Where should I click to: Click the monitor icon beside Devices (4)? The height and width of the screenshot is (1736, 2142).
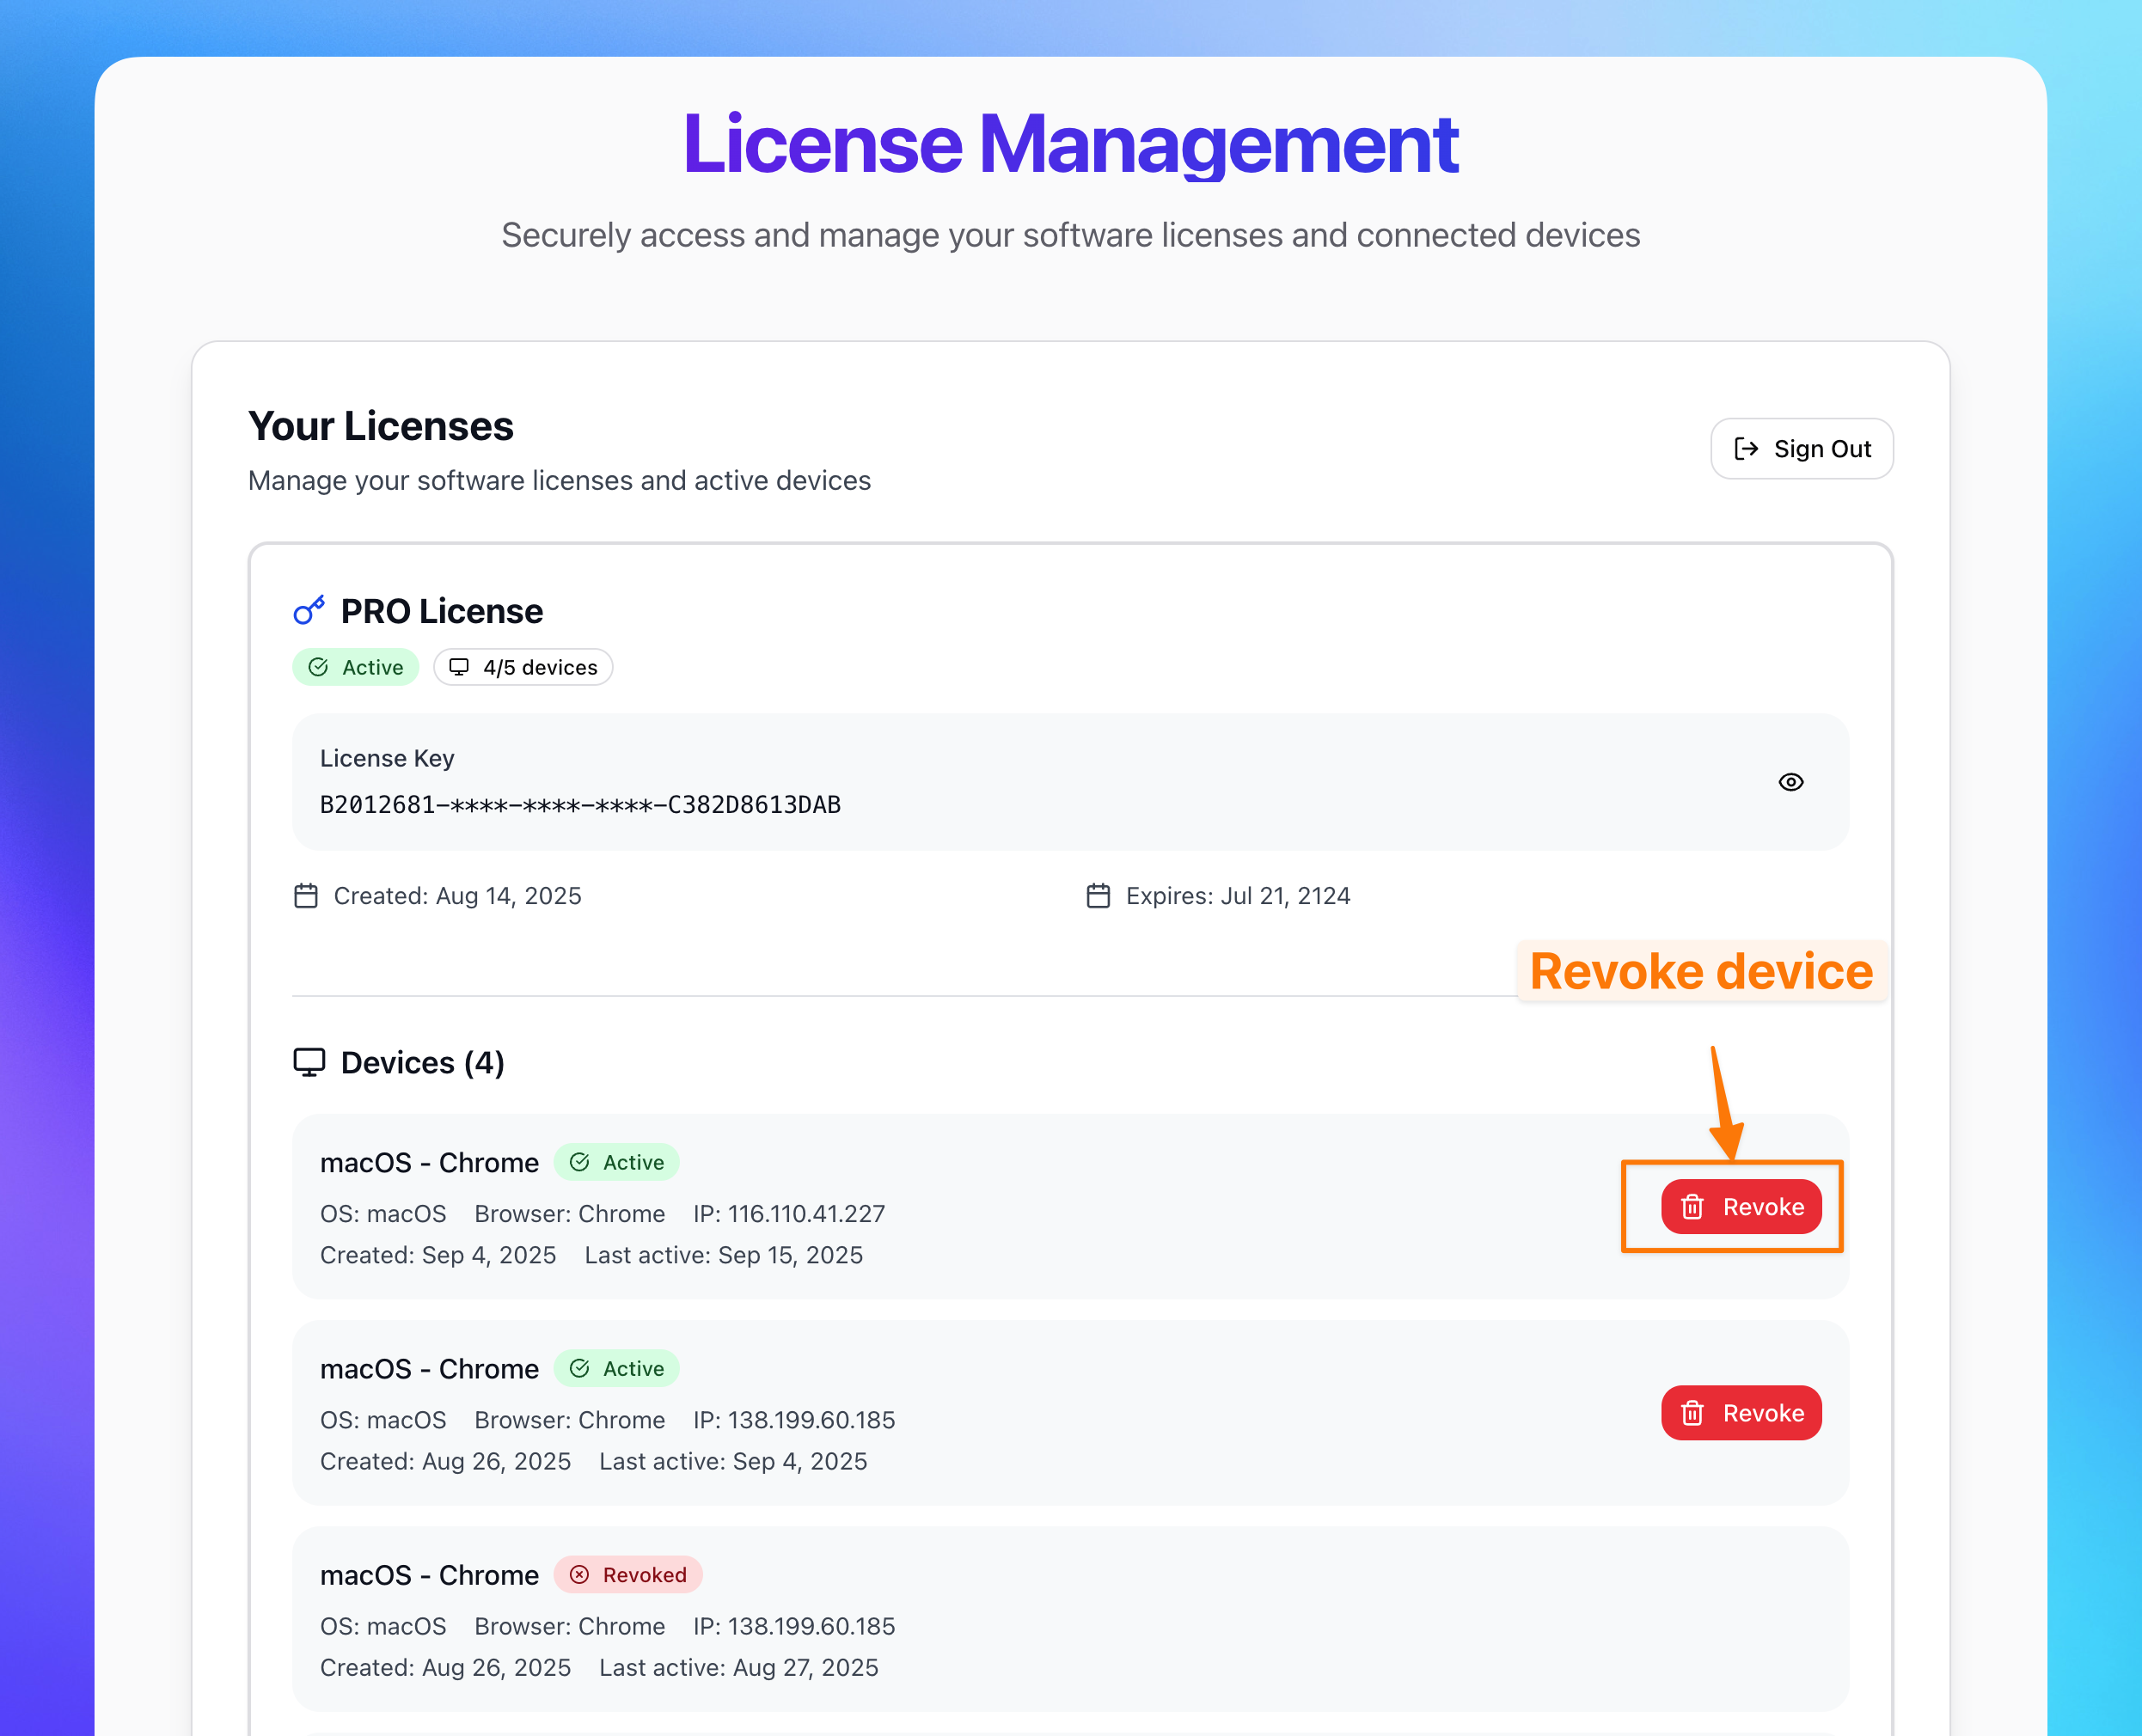pos(309,1062)
